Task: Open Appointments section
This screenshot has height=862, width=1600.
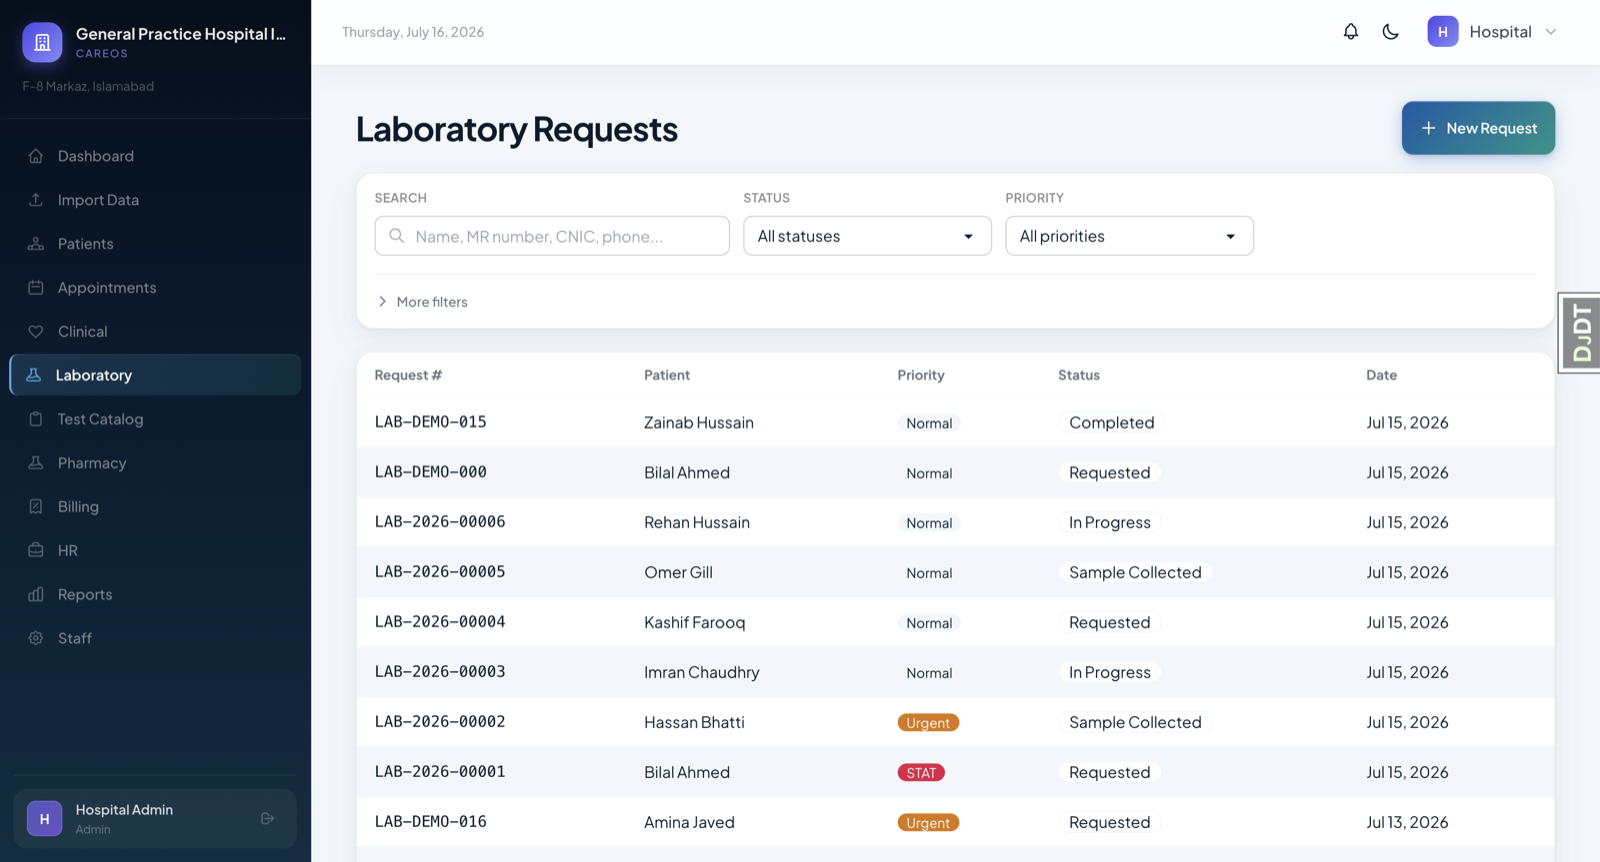Action: (155, 288)
